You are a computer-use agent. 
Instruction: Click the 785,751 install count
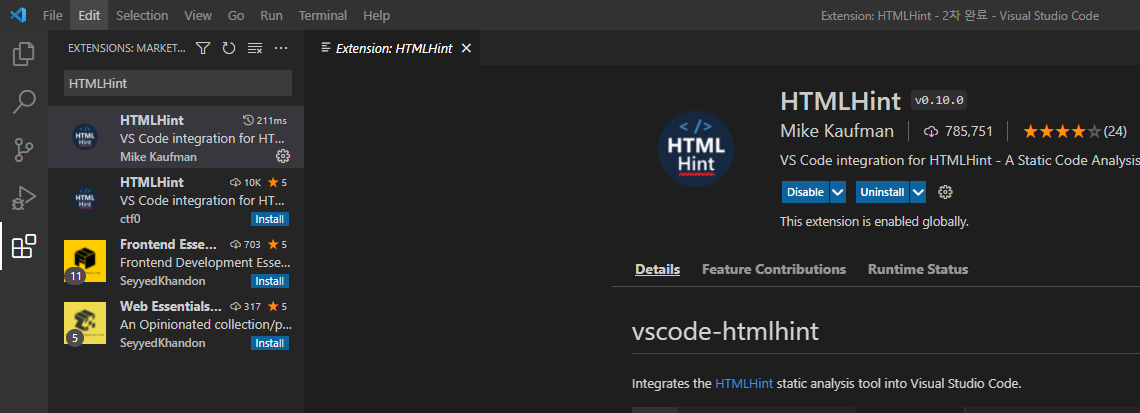pos(958,132)
